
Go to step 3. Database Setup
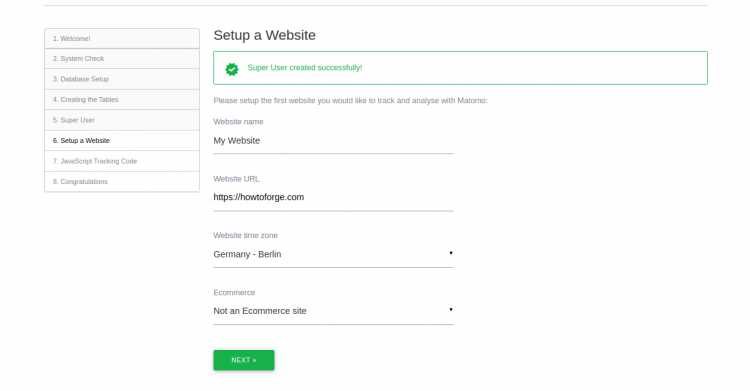click(x=122, y=79)
